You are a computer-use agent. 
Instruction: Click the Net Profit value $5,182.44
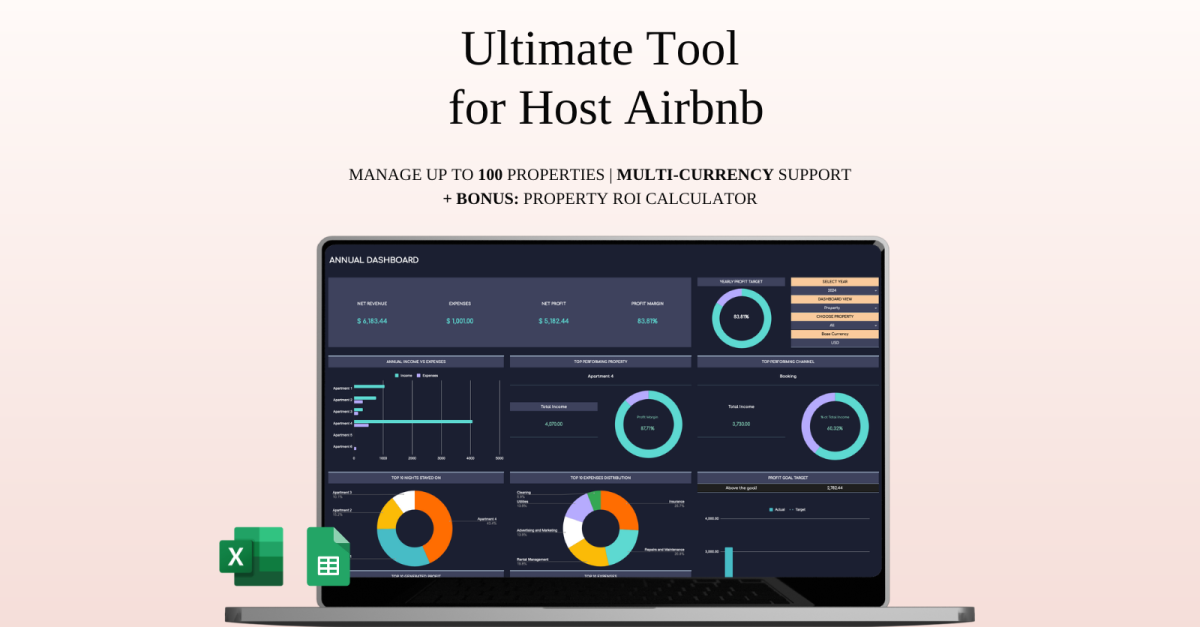point(553,321)
